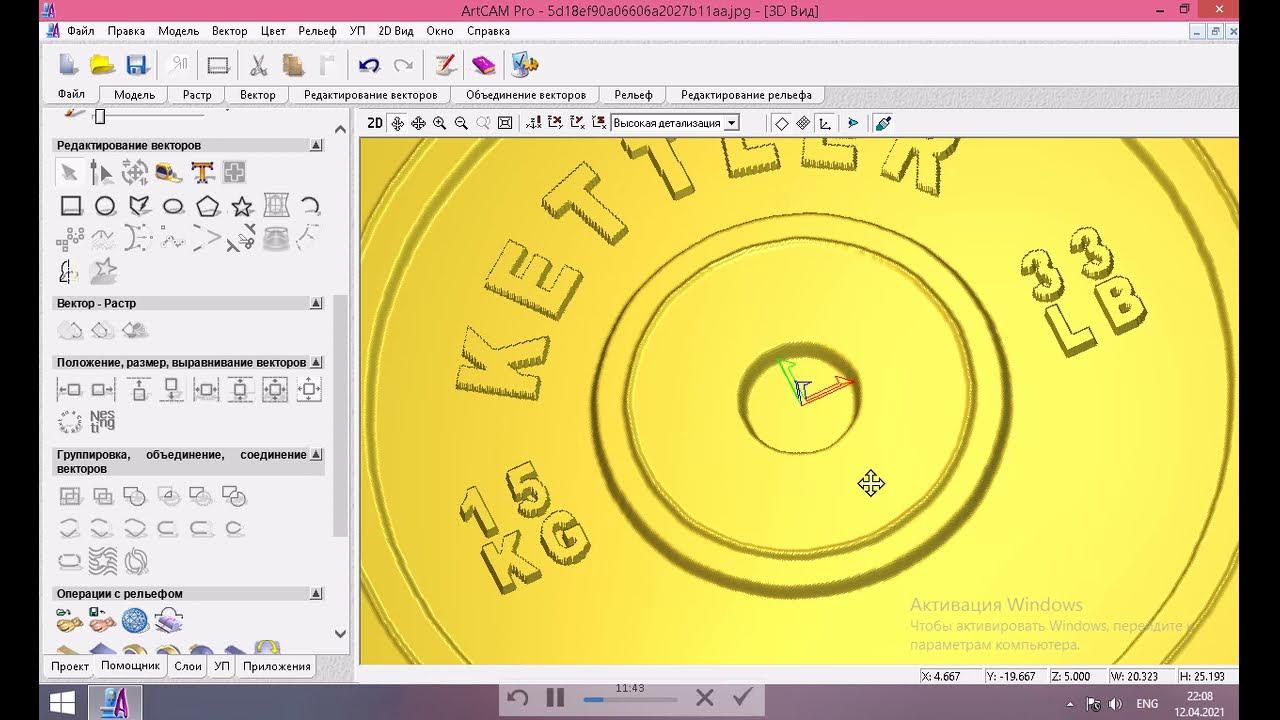
Task: Select the Create Rectangle tool
Action: pos(71,206)
